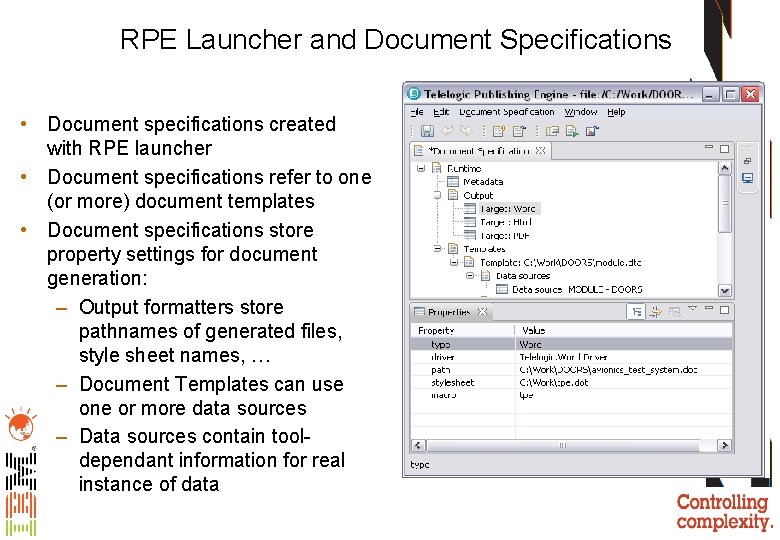Click the chart export toolbar icon
Screen dimensions: 780x540
[x=592, y=131]
